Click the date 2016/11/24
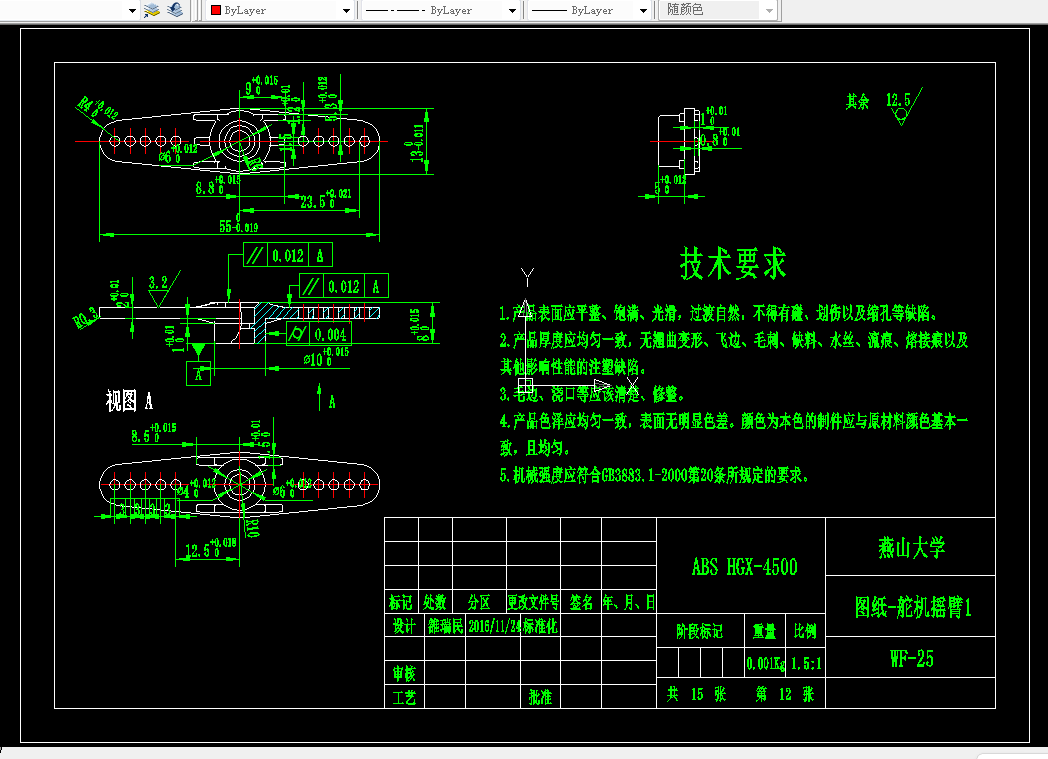 coord(495,626)
